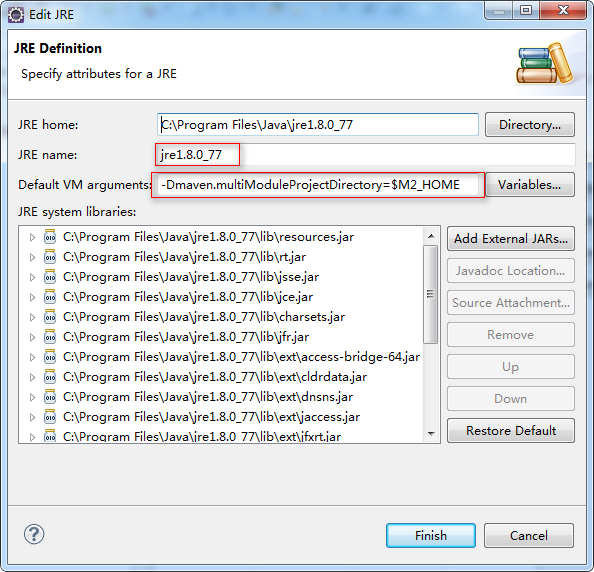The image size is (594, 572).
Task: Maximize the Edit JRE window
Action: tap(526, 10)
